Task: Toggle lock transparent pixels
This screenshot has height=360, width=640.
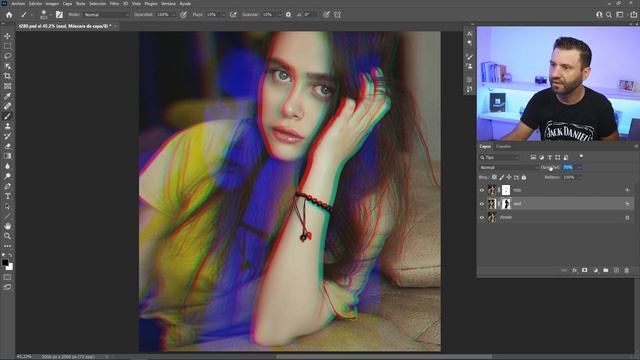Action: (x=494, y=177)
